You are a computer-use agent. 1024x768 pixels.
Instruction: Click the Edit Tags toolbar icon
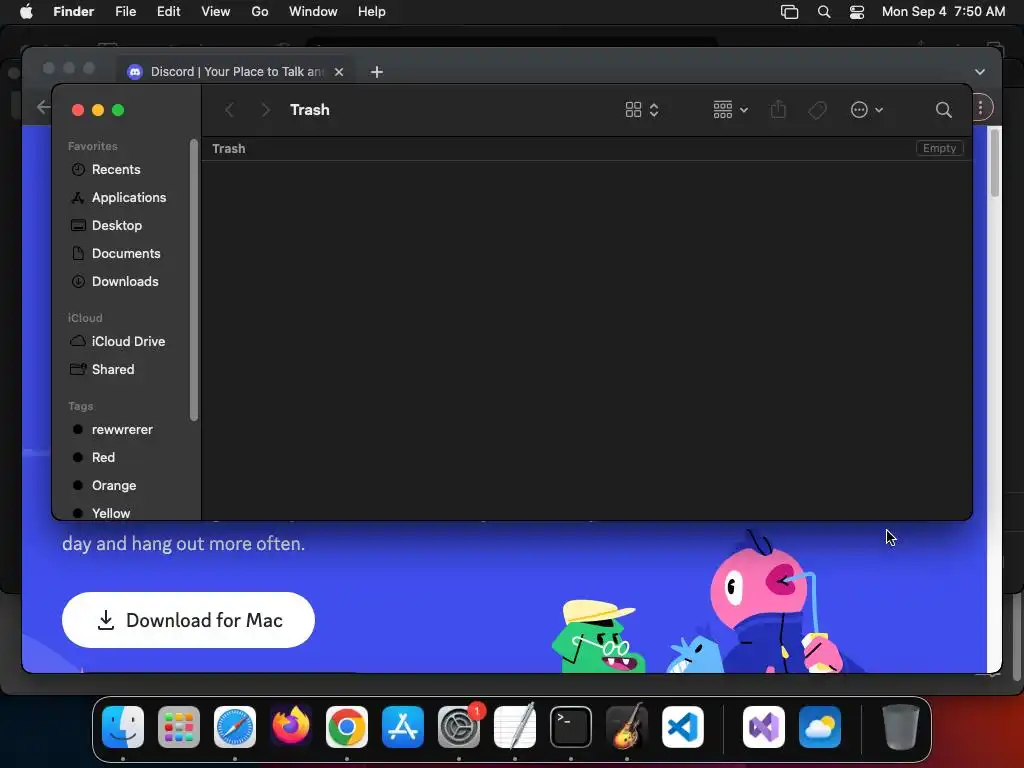coord(817,110)
